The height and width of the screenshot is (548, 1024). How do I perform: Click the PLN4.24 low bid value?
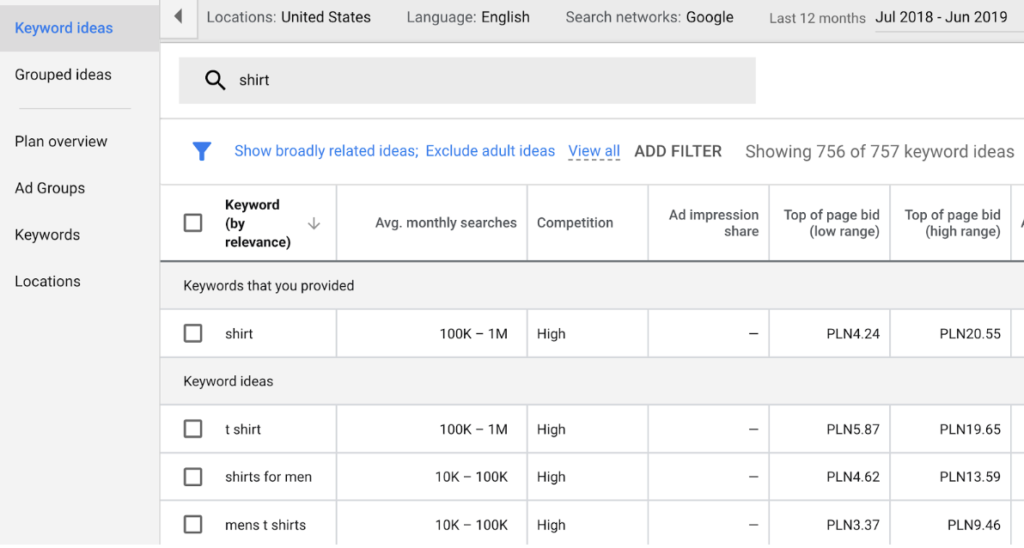[x=853, y=334]
